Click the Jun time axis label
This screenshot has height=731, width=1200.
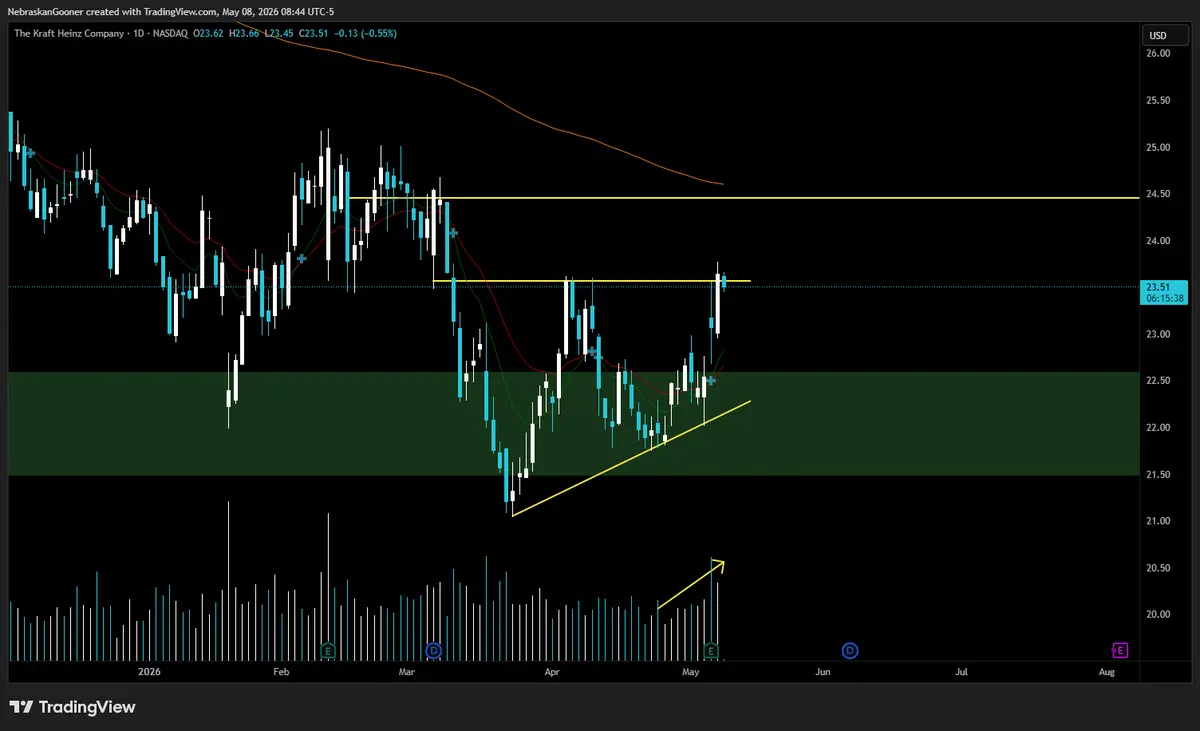[x=823, y=673]
